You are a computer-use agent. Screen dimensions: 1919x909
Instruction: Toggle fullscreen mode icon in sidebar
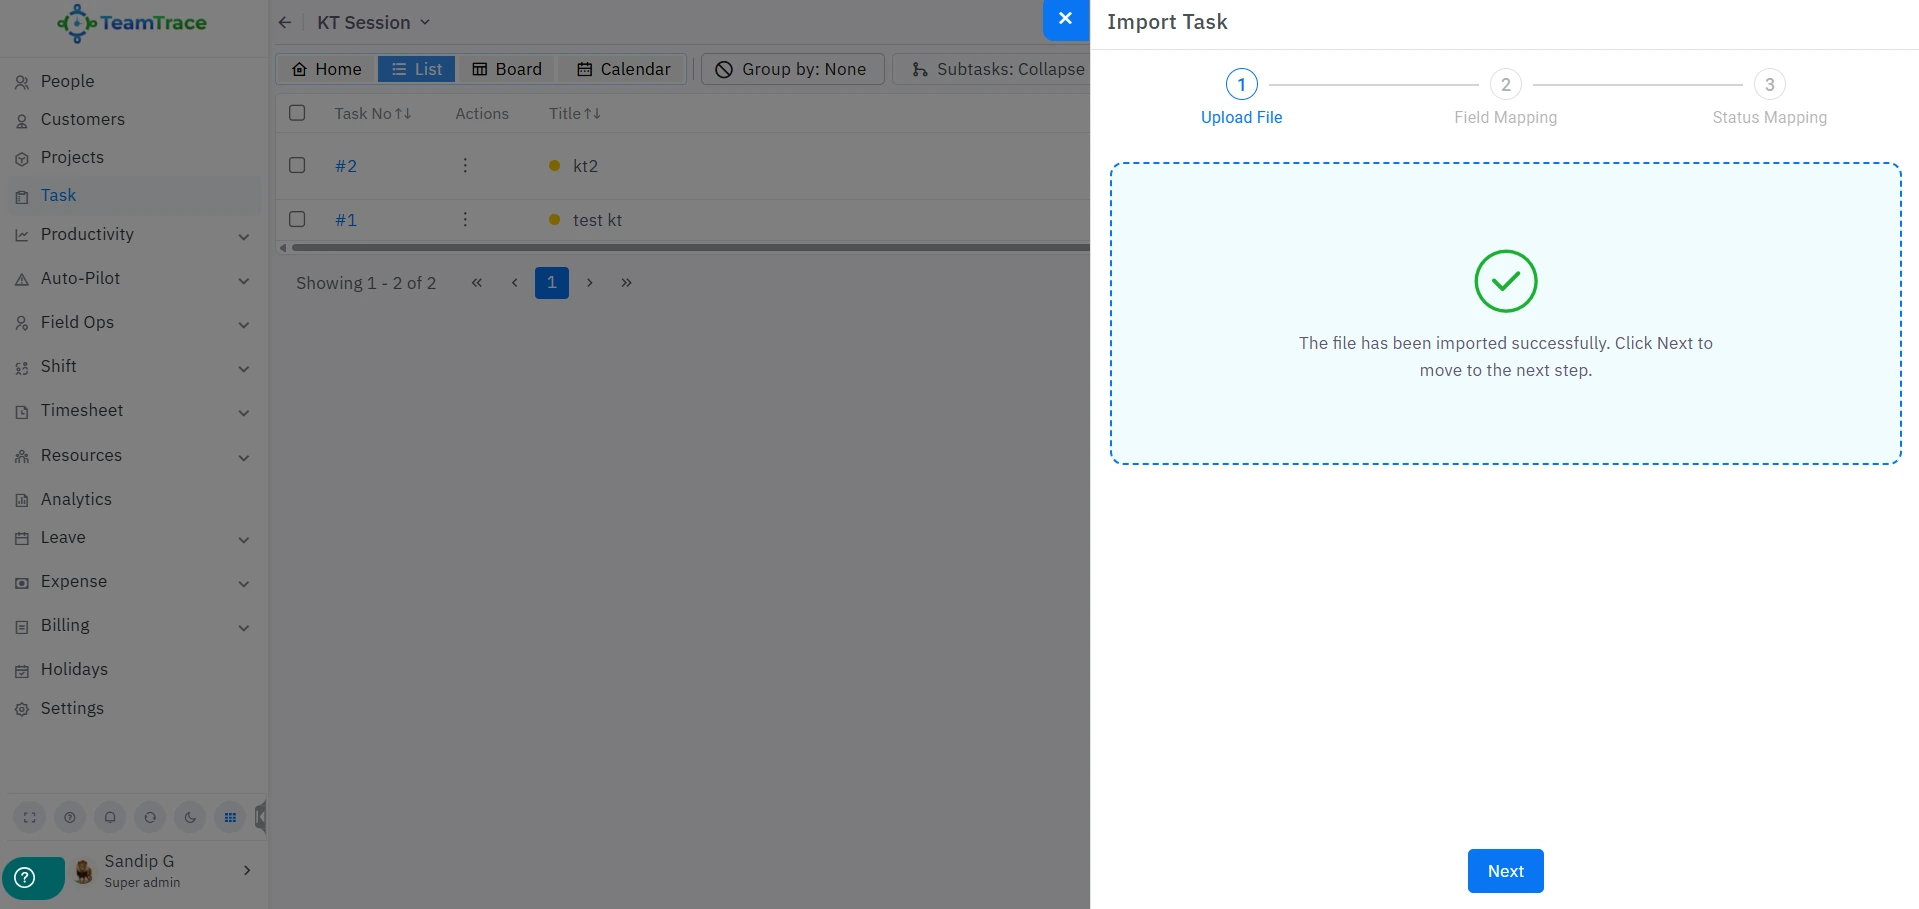pos(30,817)
